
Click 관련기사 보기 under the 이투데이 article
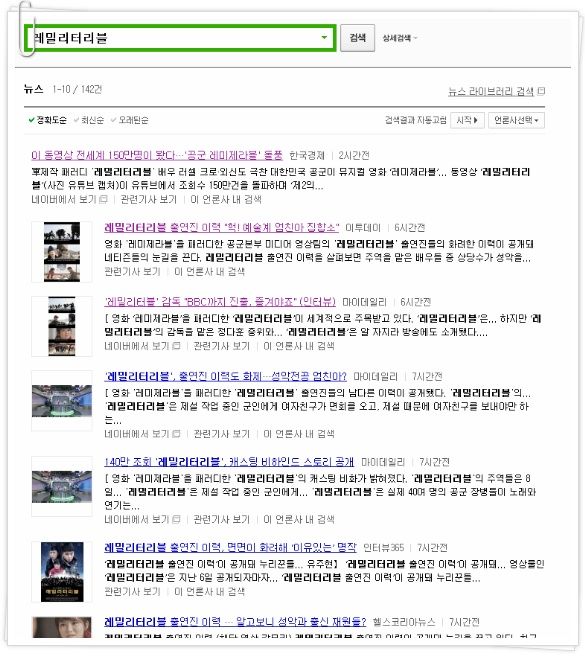[x=132, y=272]
